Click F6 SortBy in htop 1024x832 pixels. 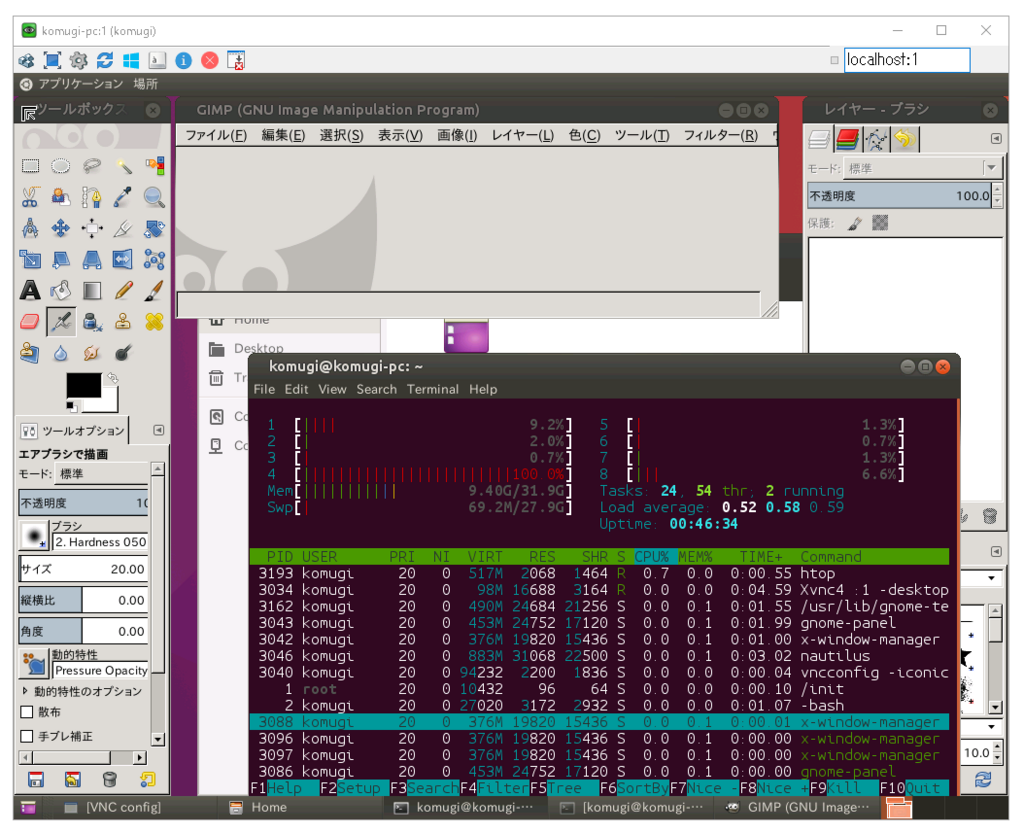634,788
